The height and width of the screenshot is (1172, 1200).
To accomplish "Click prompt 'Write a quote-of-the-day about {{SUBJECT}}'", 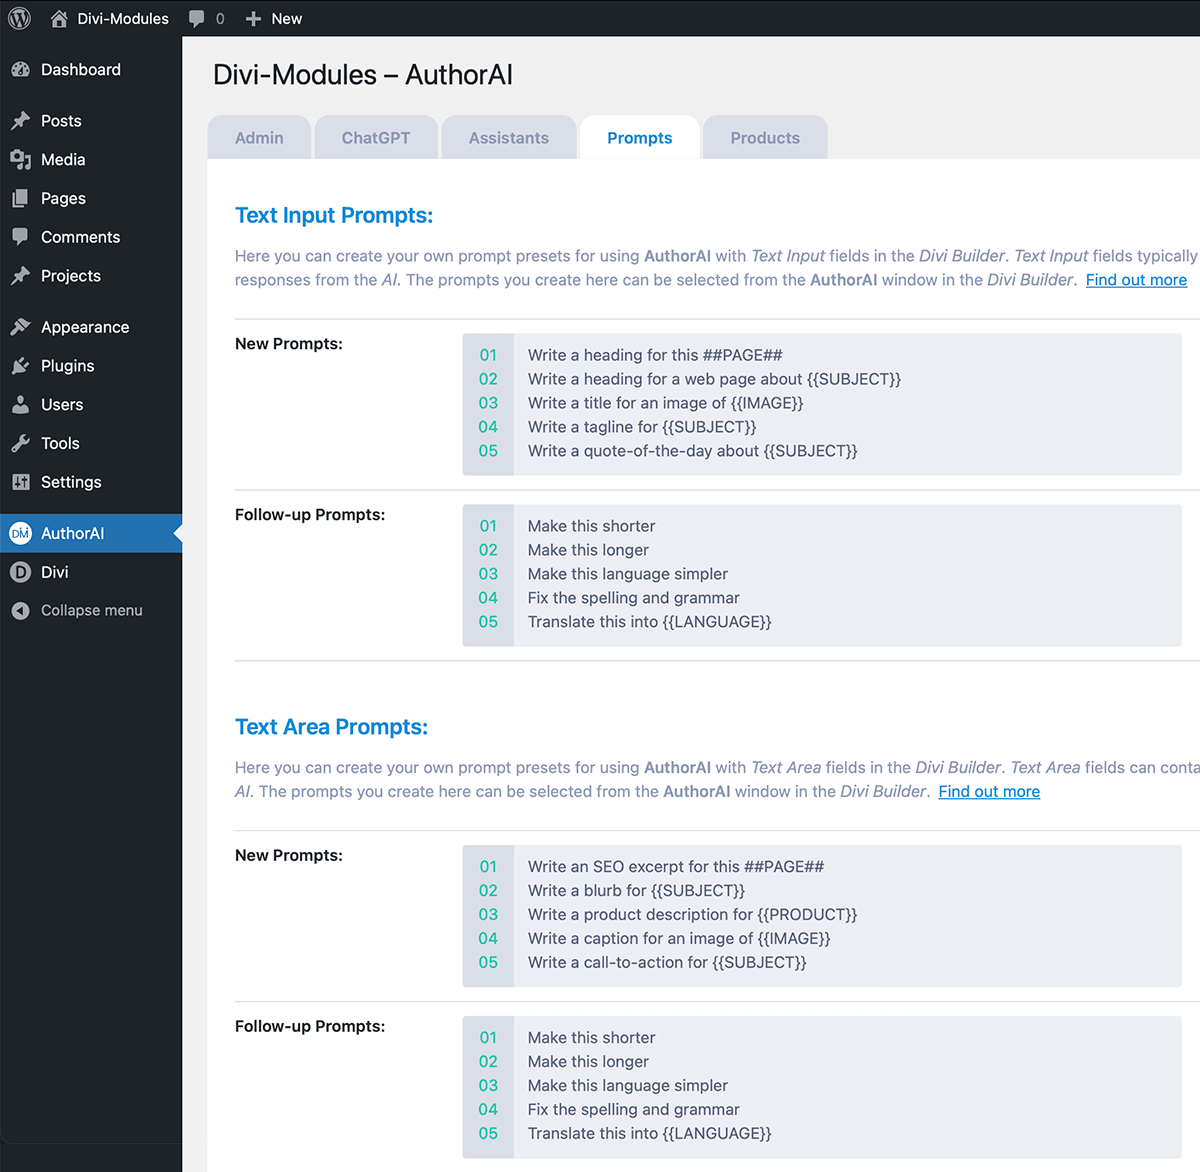I will (x=693, y=451).
